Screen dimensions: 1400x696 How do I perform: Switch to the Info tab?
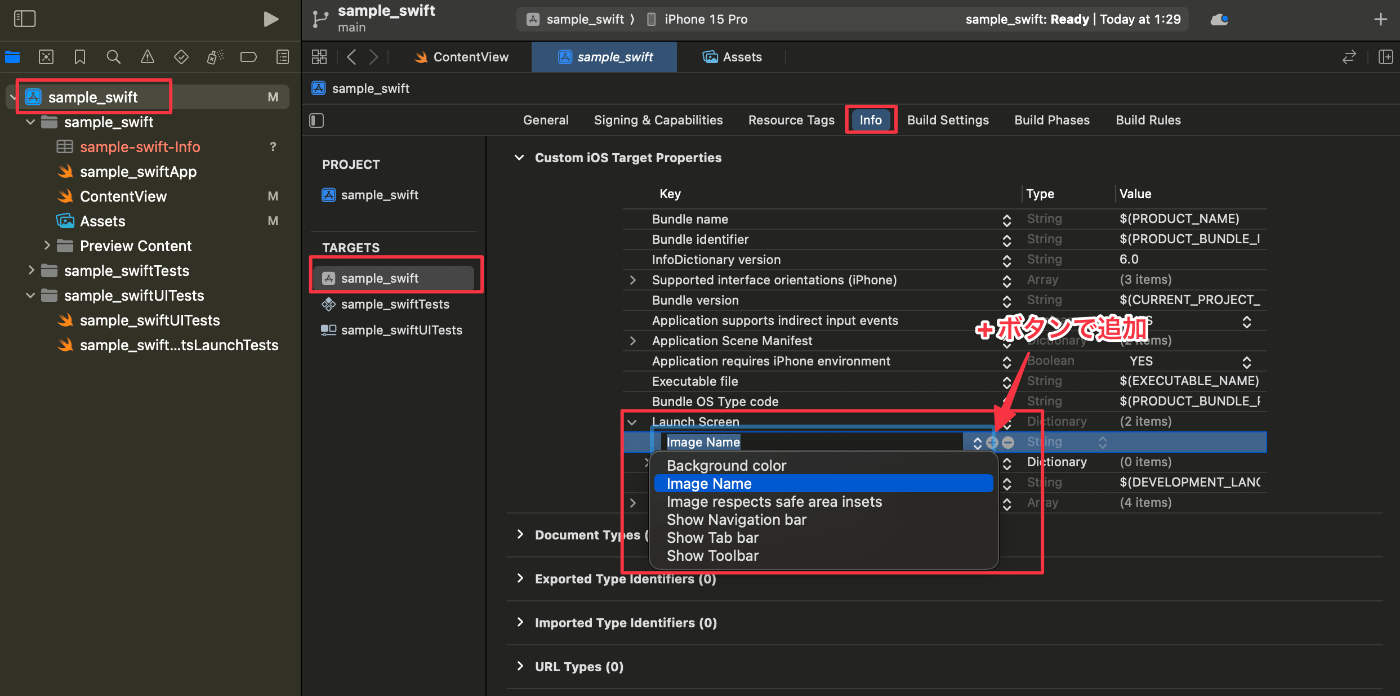pos(871,120)
